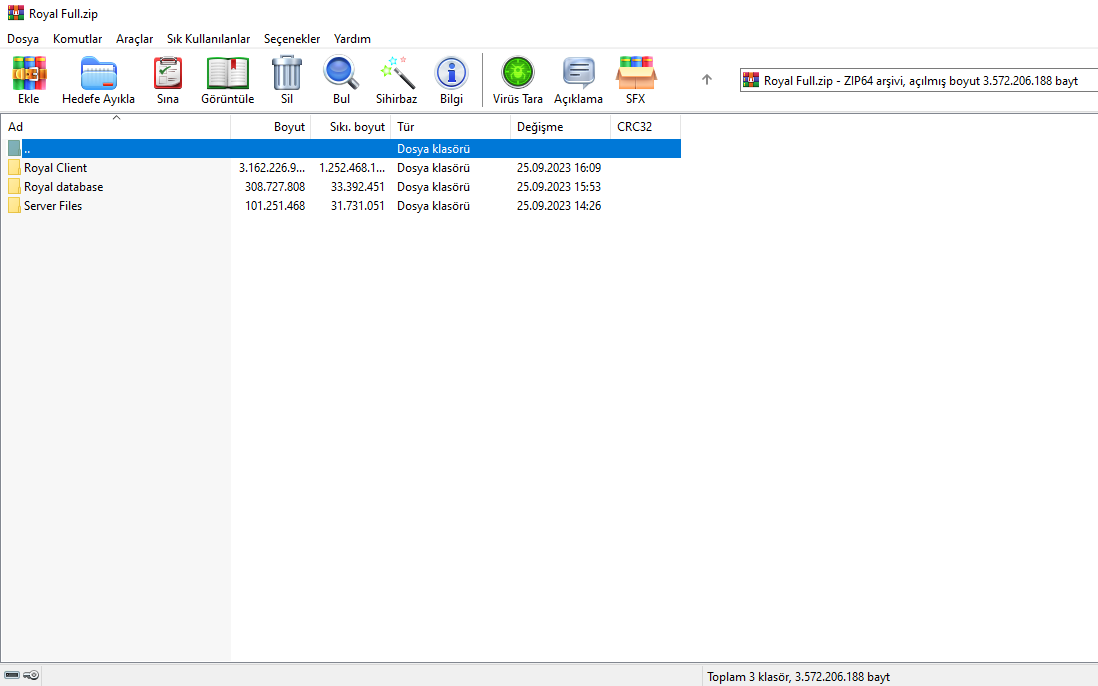Run Virüs Tara virus scan
Screen dimensions: 1098x686
click(517, 73)
